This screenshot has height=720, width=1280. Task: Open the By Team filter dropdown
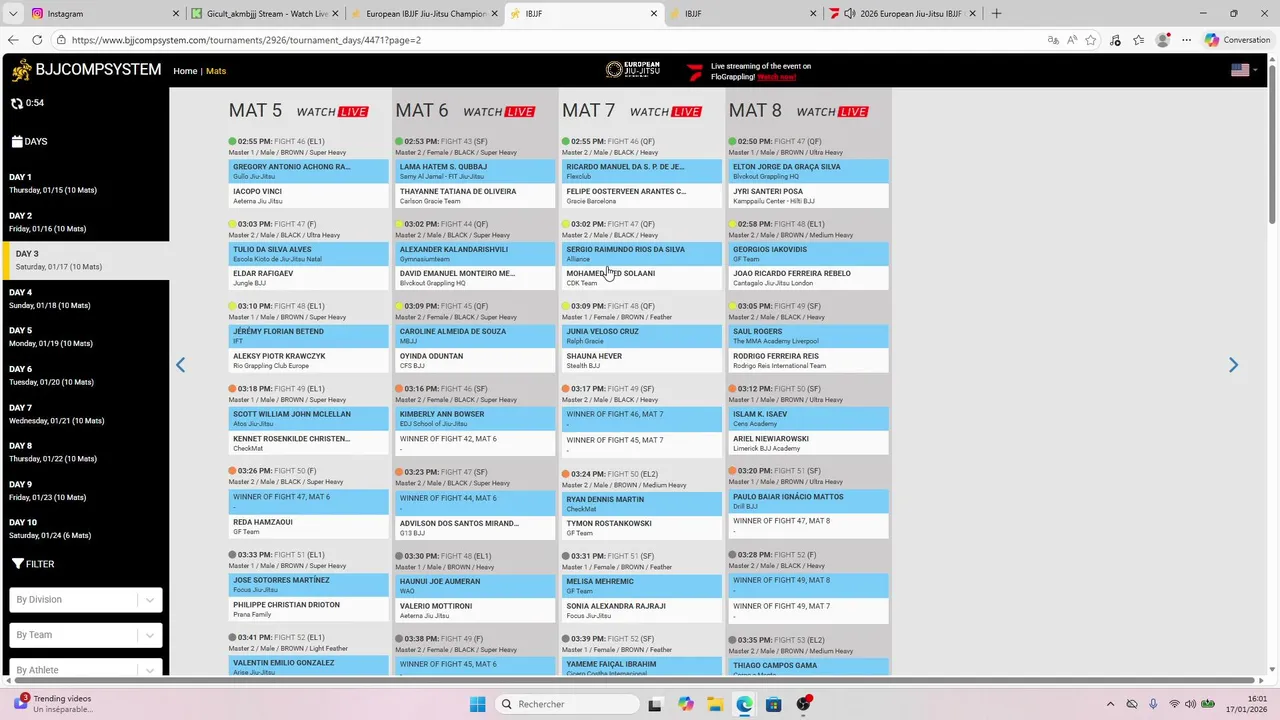pos(86,635)
